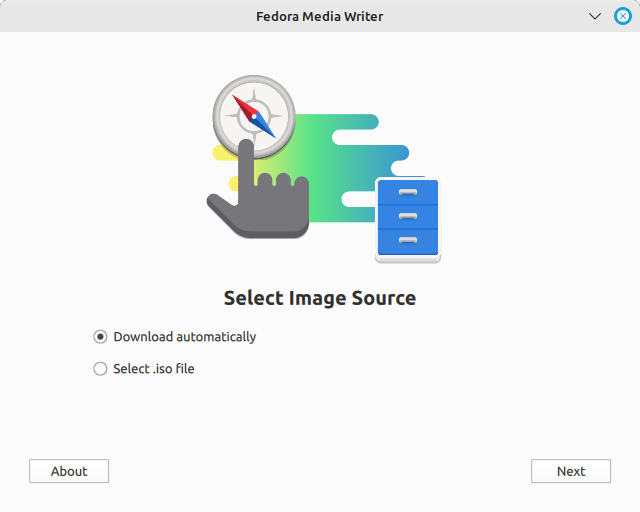The height and width of the screenshot is (512, 640).
Task: Click the "Download automatically" label text
Action: pos(184,337)
